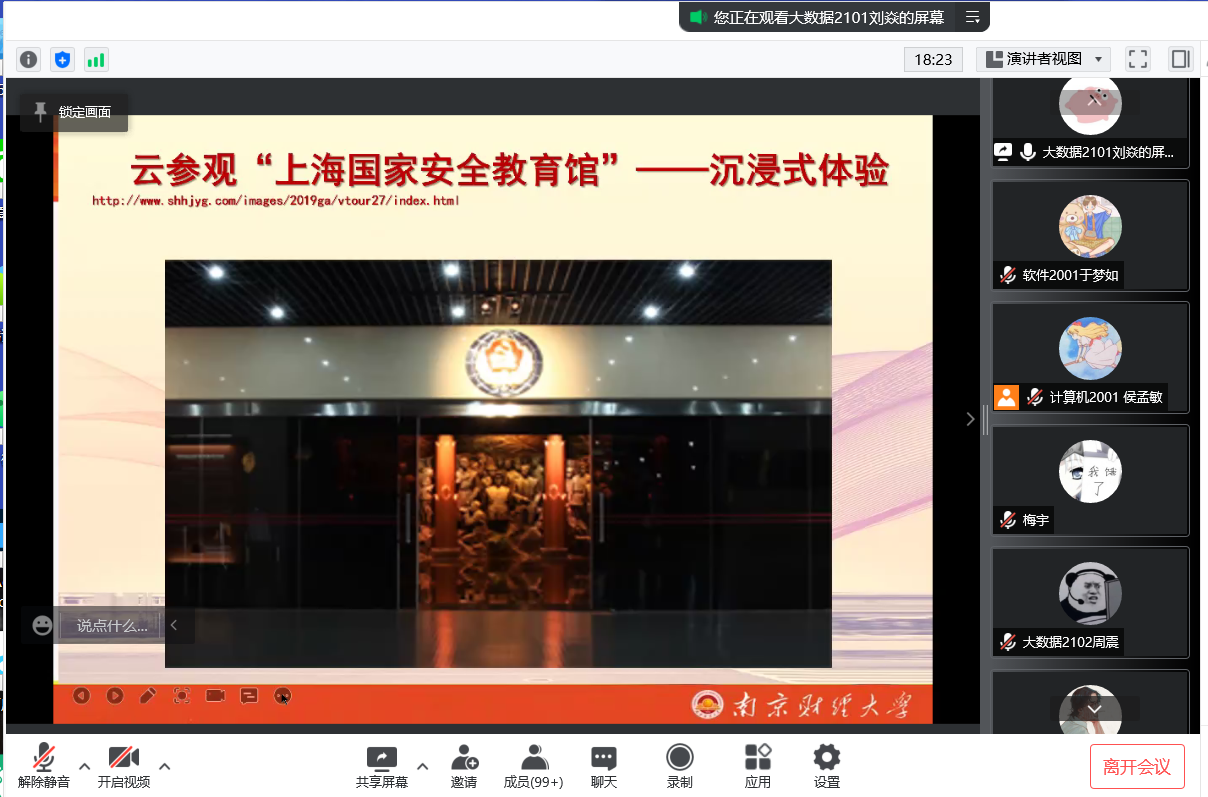This screenshot has width=1208, height=797.
Task: Open 设置 settings gear
Action: 826,766
